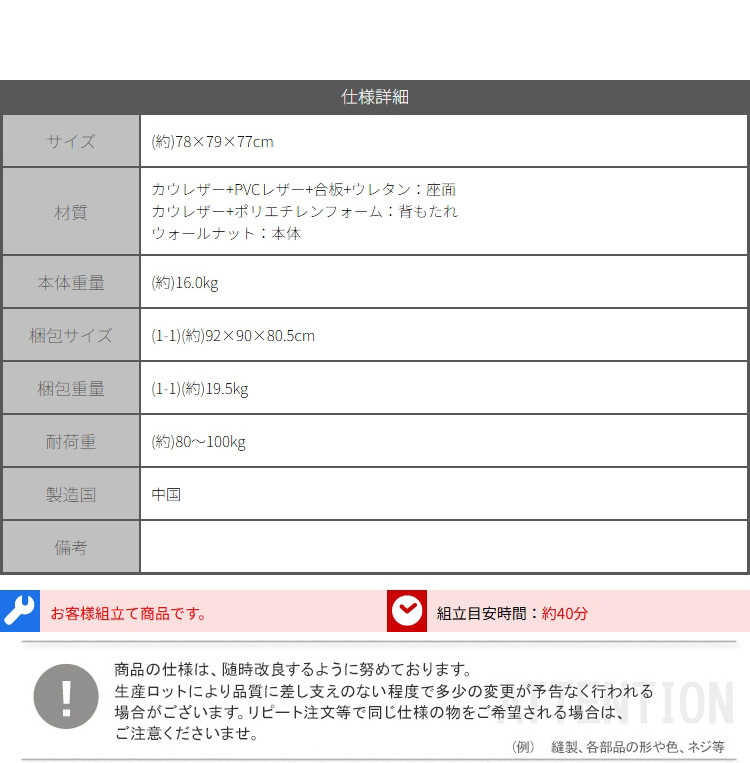Image resolution: width=750 pixels, height=763 pixels.
Task: Select the サイズ row label
Action: [x=71, y=141]
